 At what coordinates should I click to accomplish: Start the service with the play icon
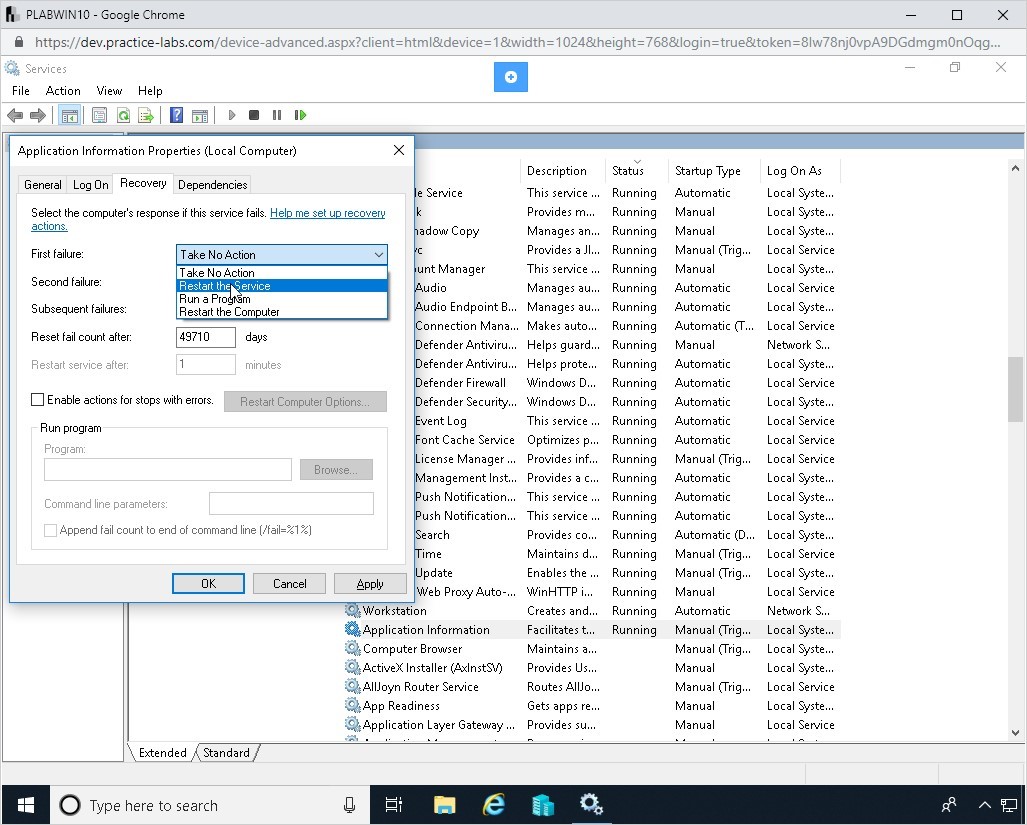point(232,115)
